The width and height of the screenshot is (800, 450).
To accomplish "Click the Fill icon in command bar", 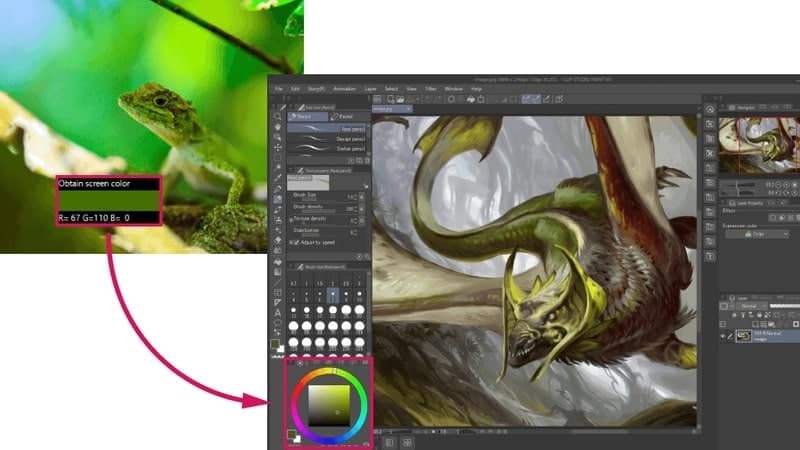I will tap(471, 99).
